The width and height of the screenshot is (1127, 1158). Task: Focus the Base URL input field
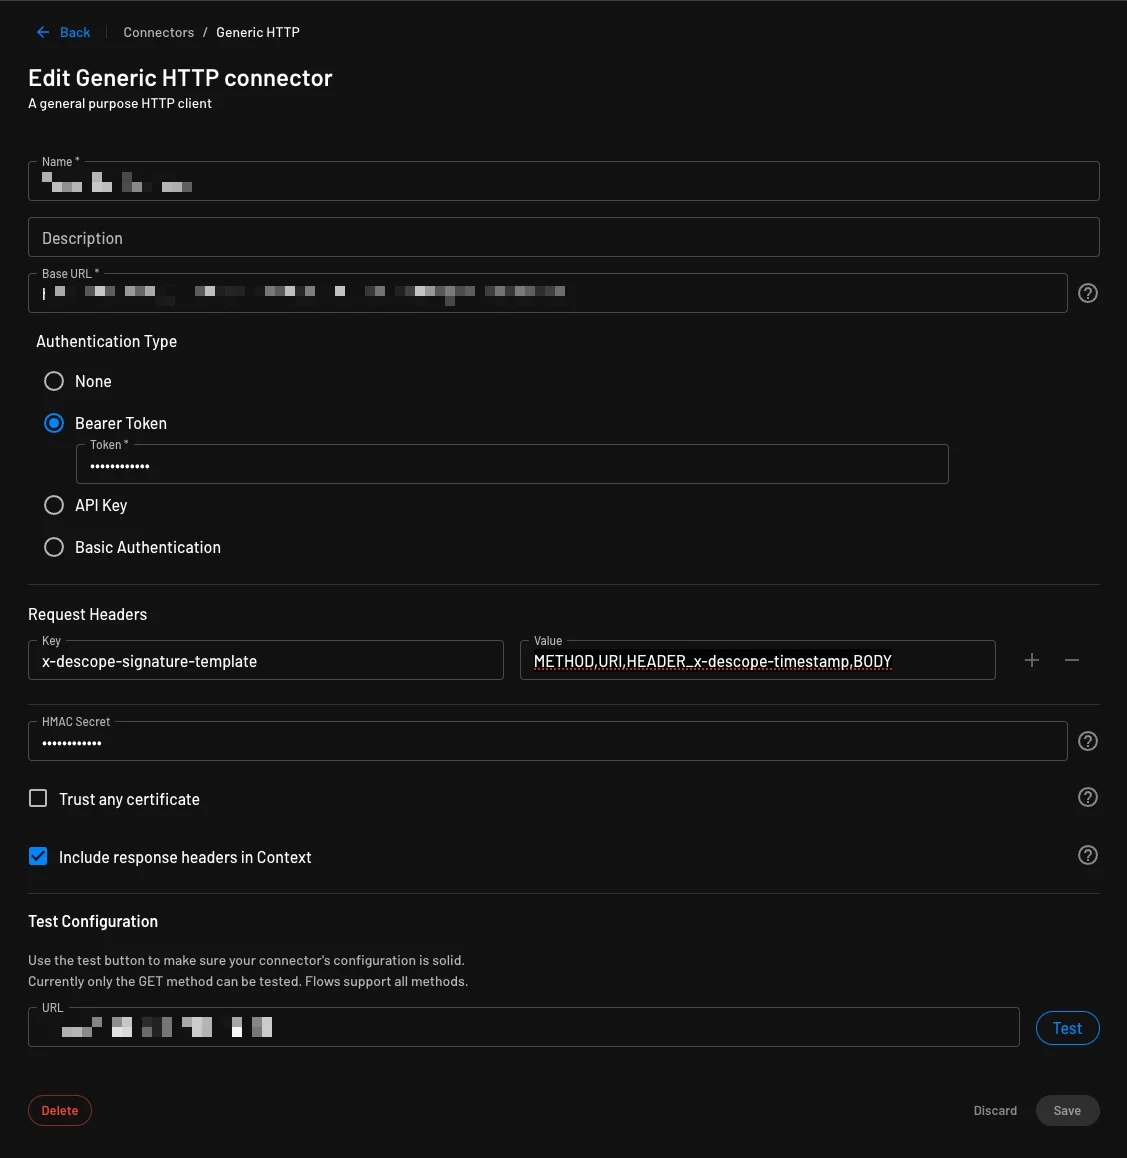[547, 293]
